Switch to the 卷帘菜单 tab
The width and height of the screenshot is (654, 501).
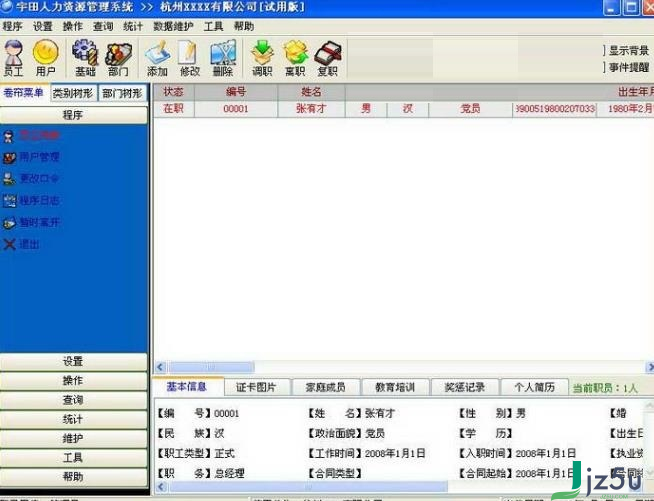click(24, 93)
